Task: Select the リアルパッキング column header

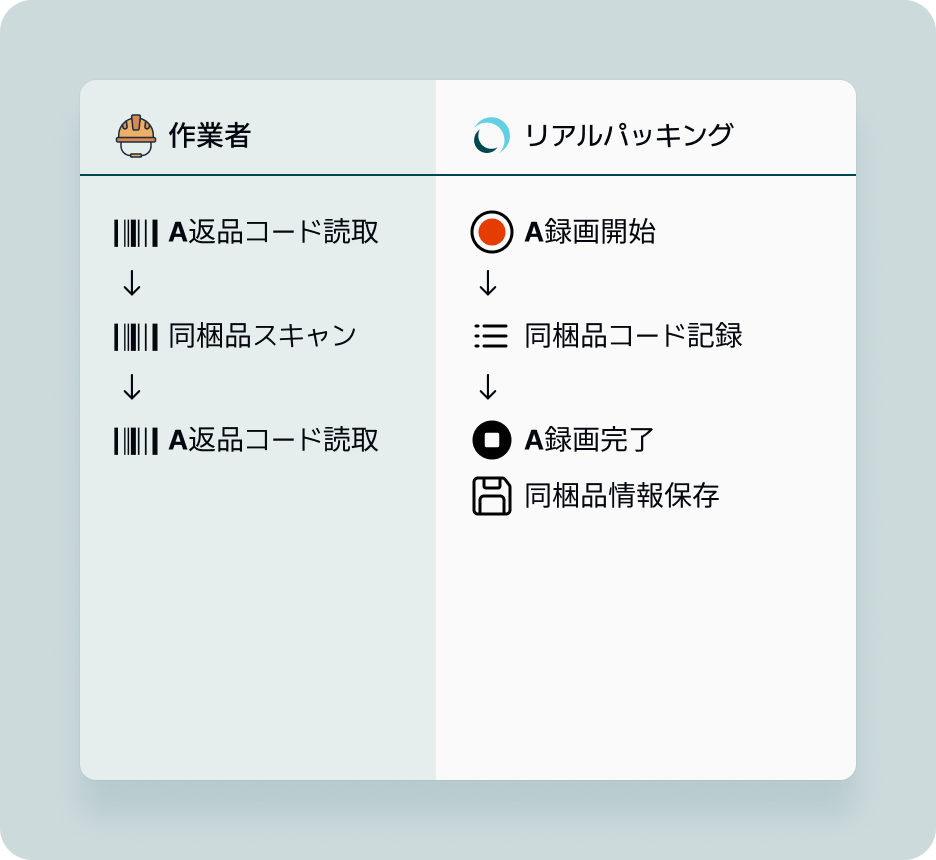Action: click(629, 135)
